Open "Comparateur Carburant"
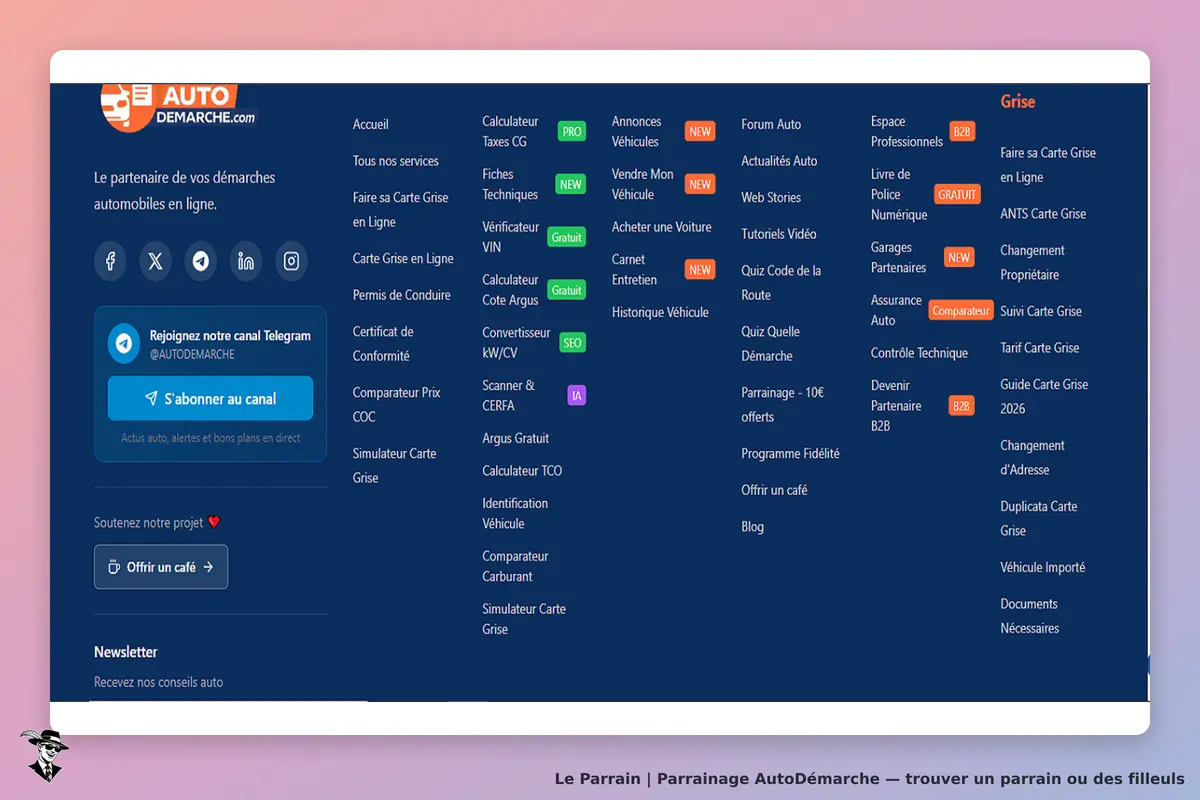 coord(516,566)
